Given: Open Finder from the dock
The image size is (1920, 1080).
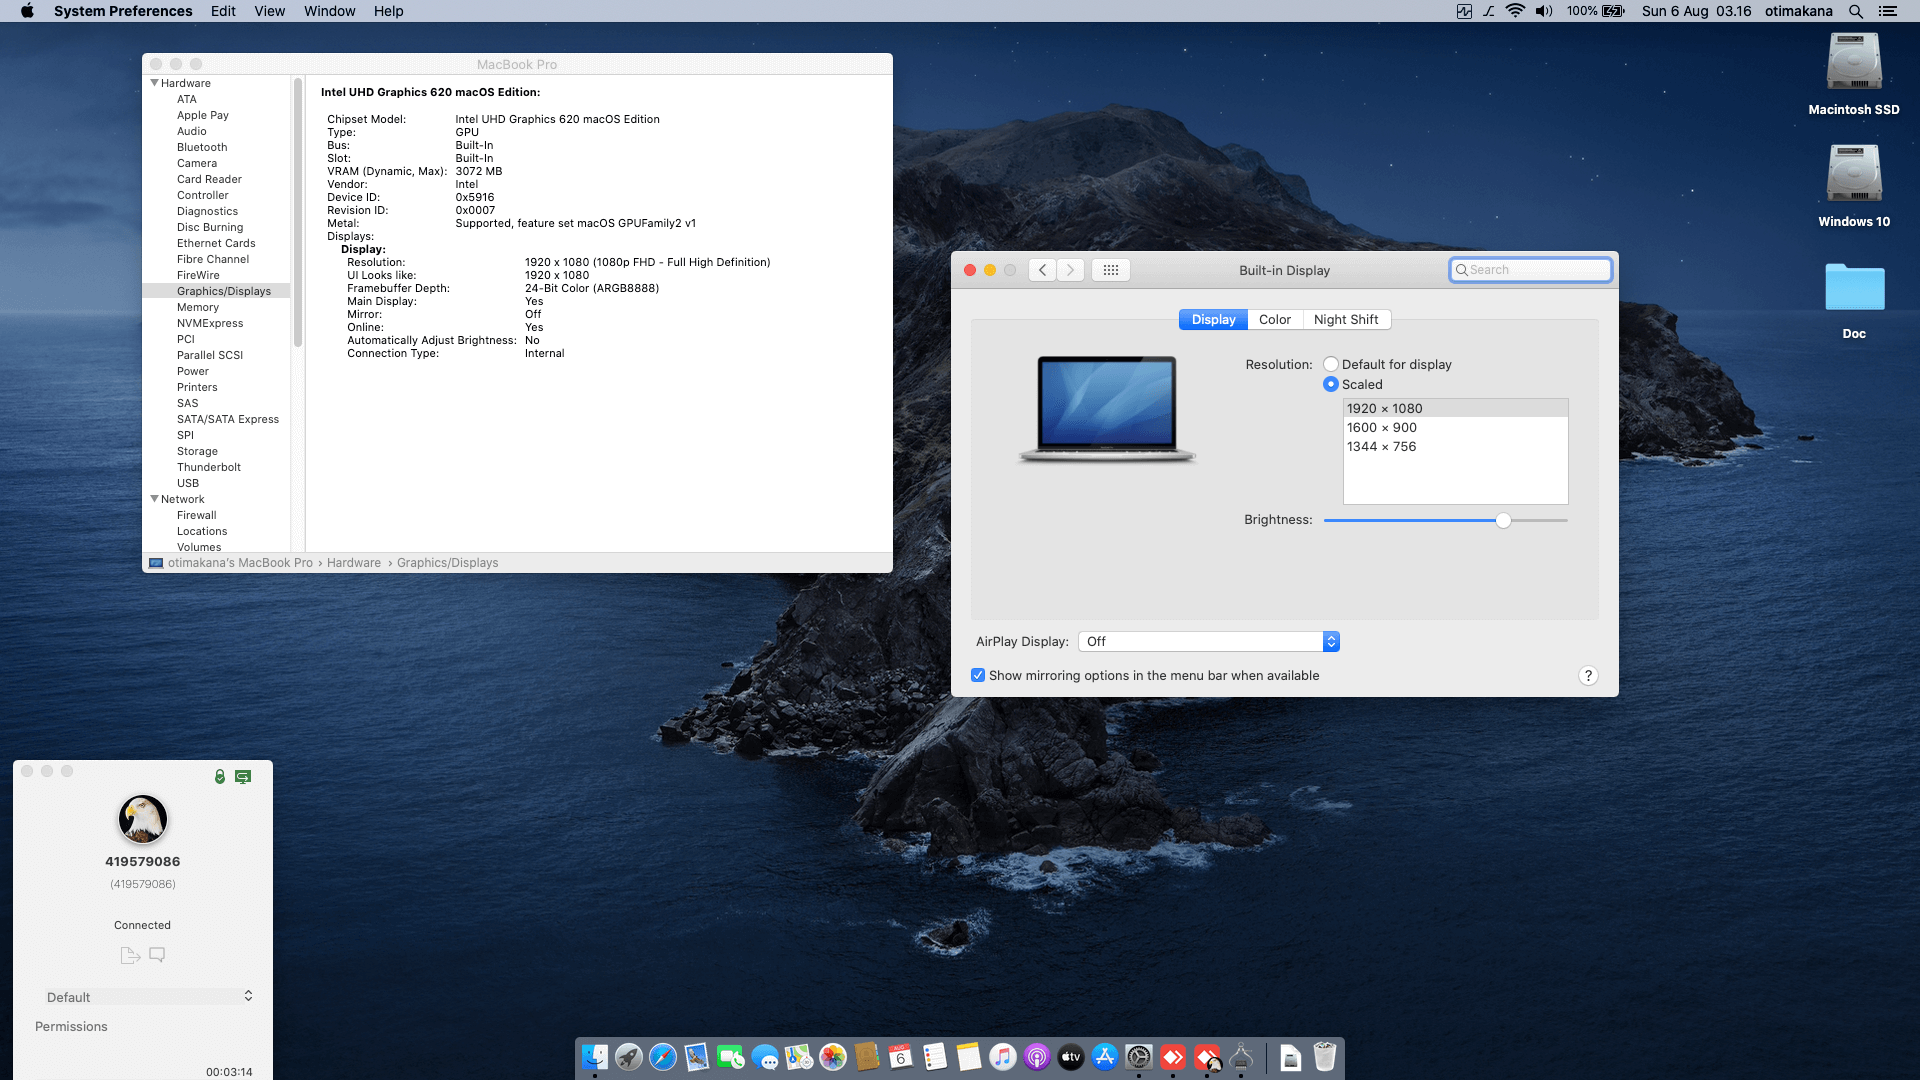Looking at the screenshot, I should (x=595, y=1057).
